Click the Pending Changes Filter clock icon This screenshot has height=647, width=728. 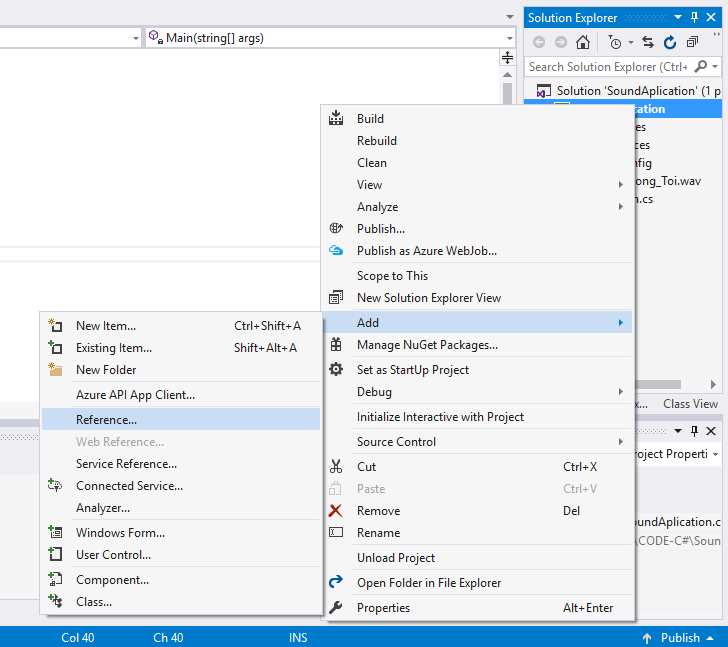click(613, 42)
